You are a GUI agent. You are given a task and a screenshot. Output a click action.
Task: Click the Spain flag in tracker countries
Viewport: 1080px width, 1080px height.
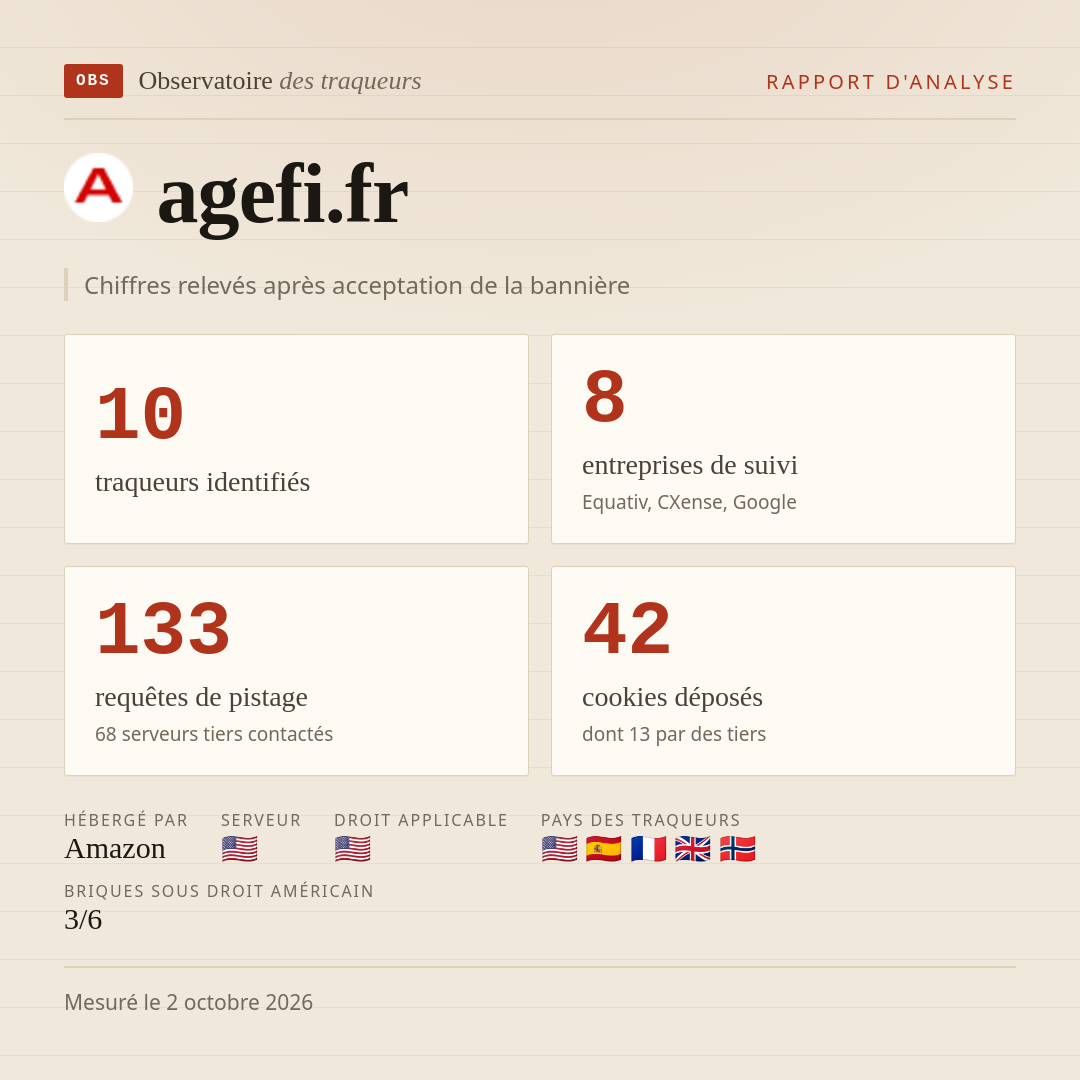click(604, 849)
